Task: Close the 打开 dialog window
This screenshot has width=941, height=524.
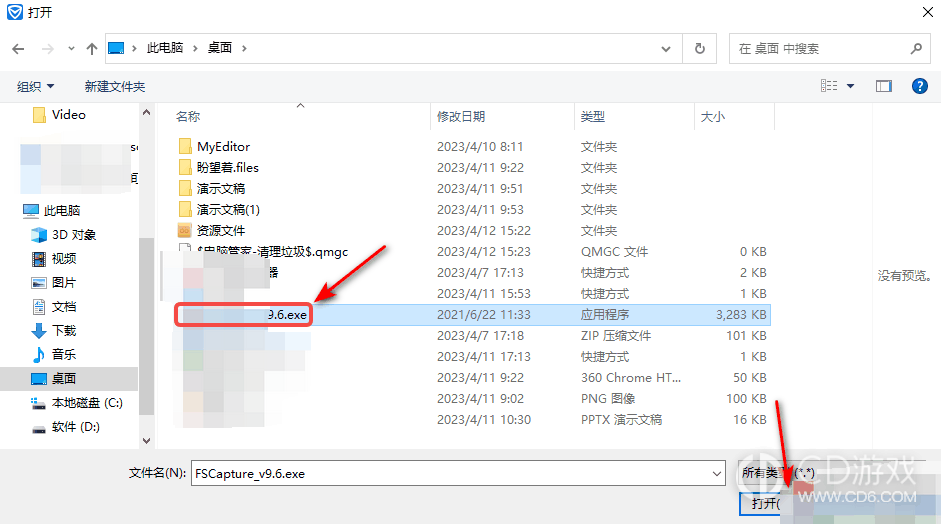Action: coord(927,12)
